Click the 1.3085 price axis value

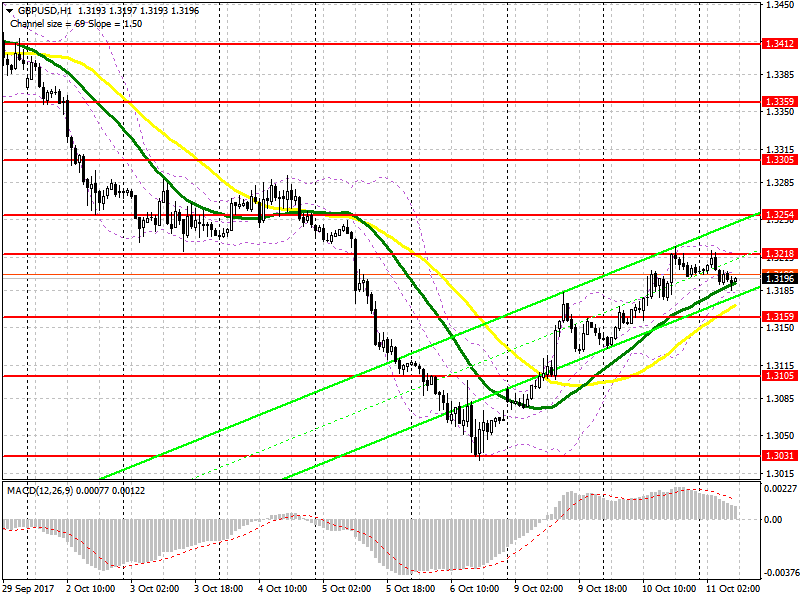click(781, 398)
